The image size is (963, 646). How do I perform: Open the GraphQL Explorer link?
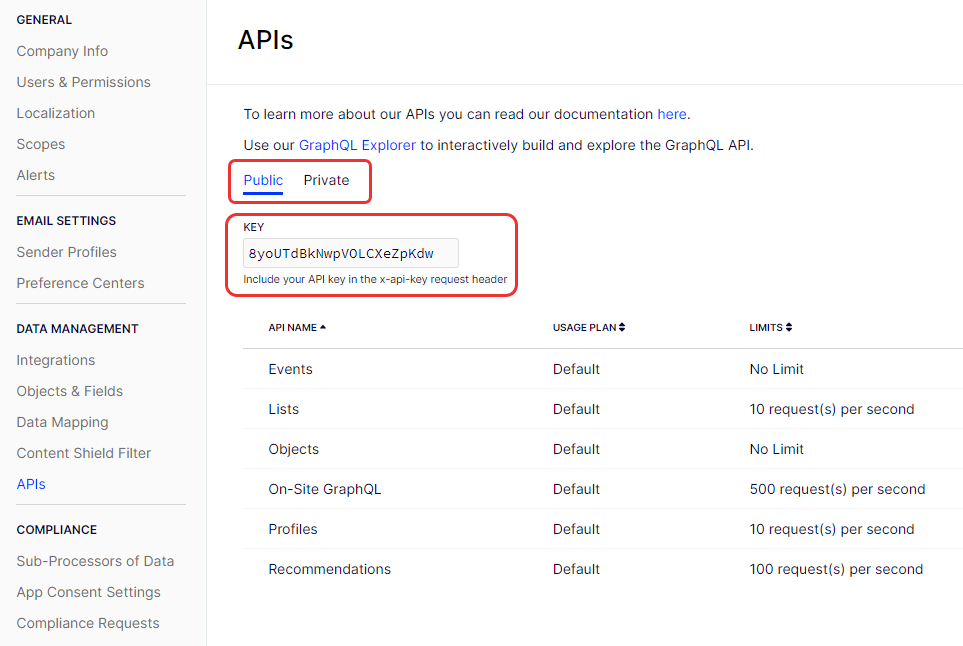click(357, 145)
